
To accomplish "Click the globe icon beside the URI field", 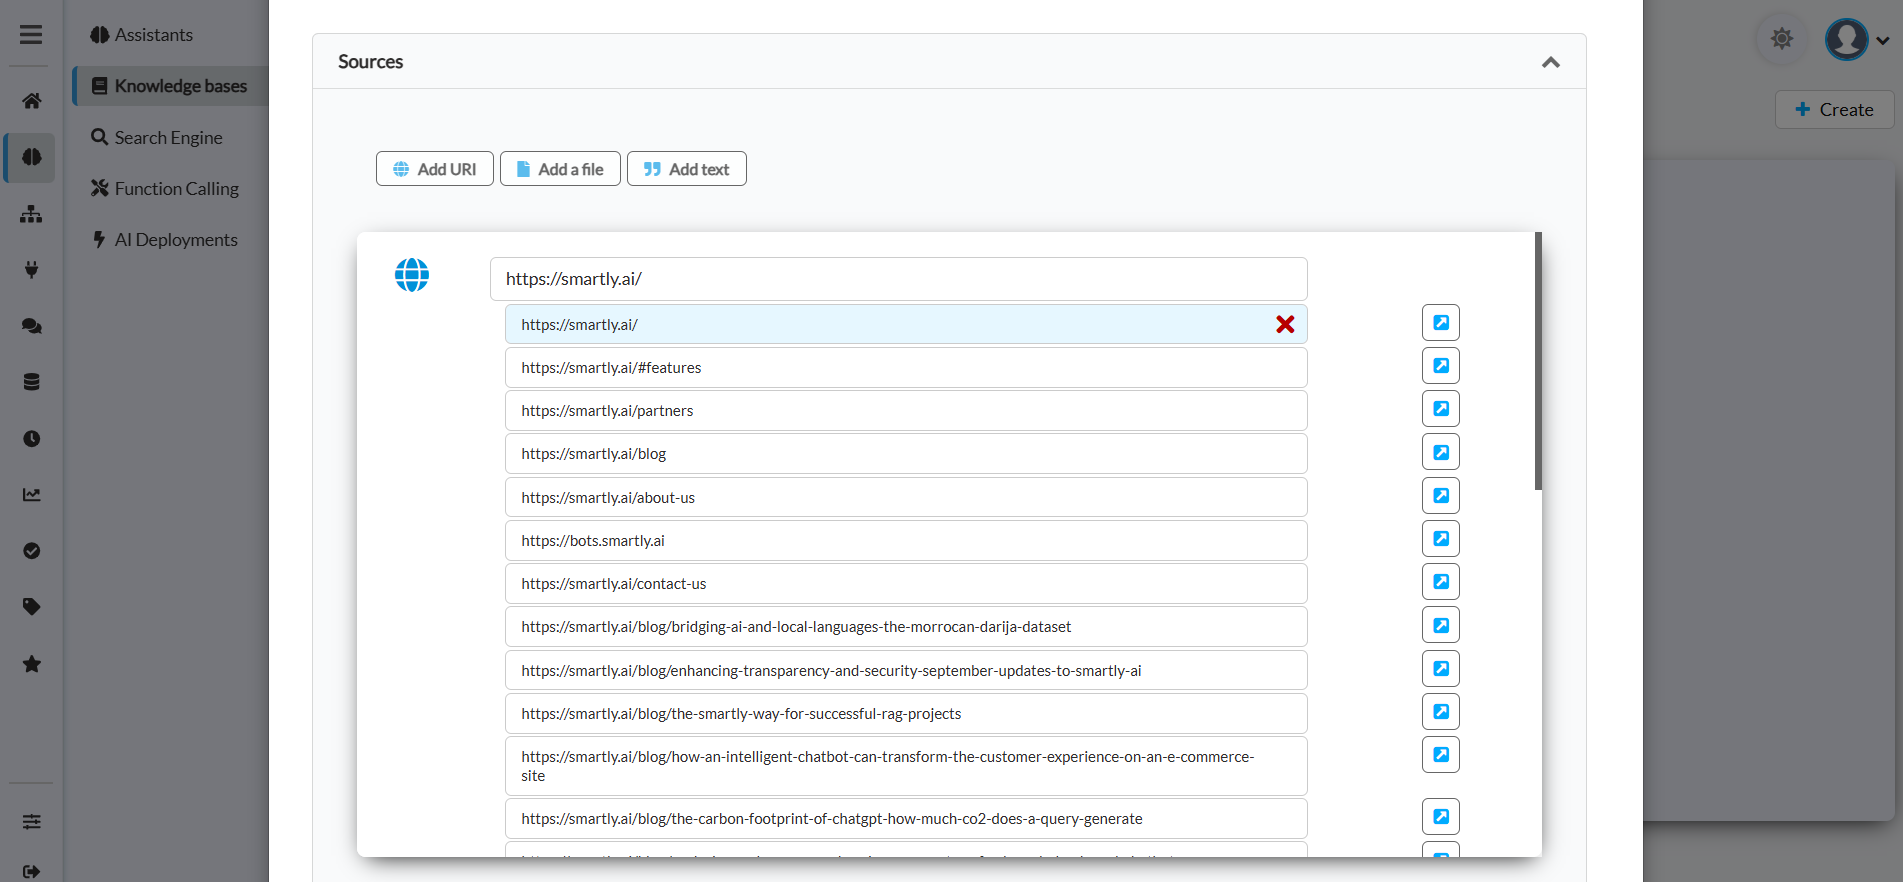I will coord(412,275).
